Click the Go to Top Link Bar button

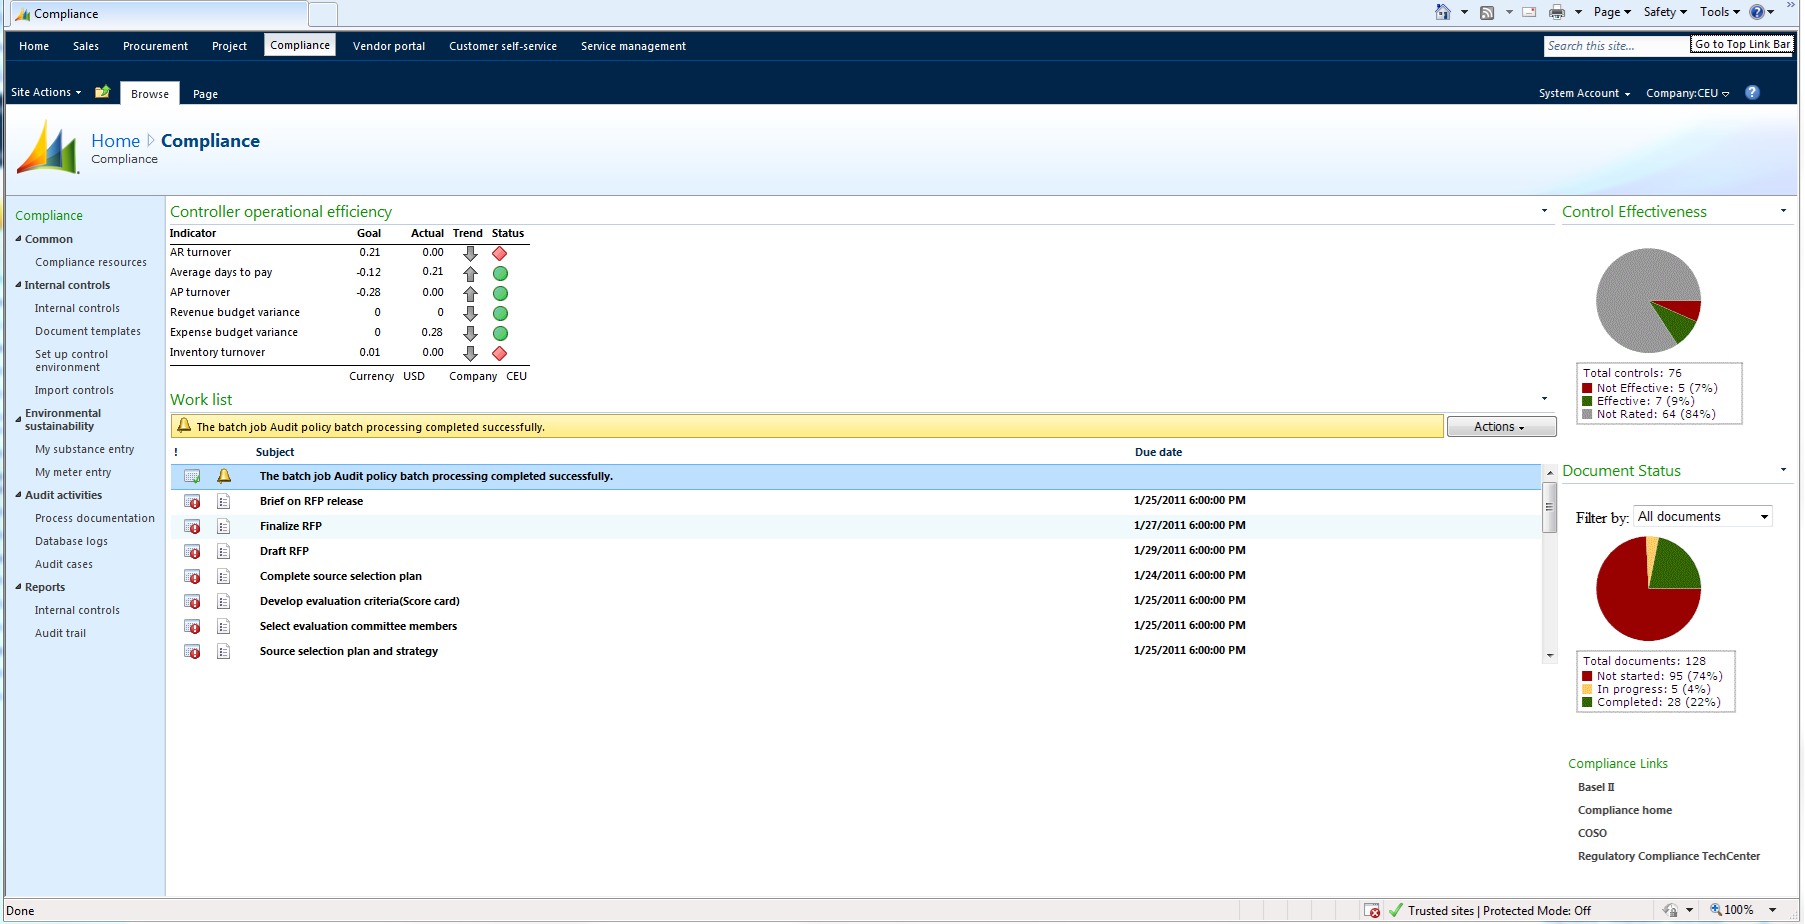[x=1742, y=44]
